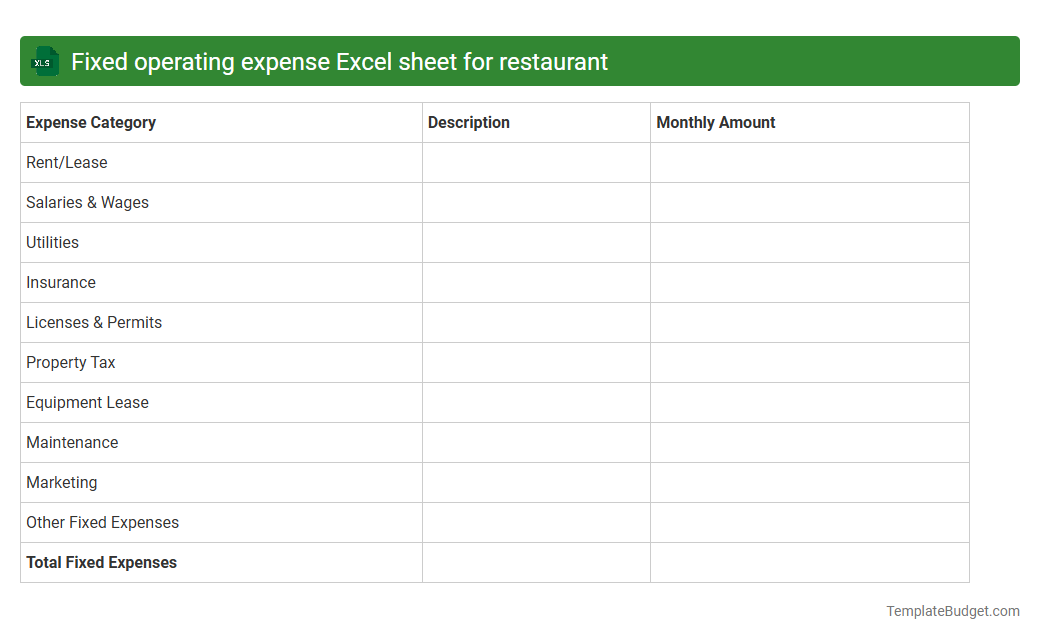The image size is (1040, 640).
Task: Select the Salaries & Wages cell
Action: (x=87, y=202)
